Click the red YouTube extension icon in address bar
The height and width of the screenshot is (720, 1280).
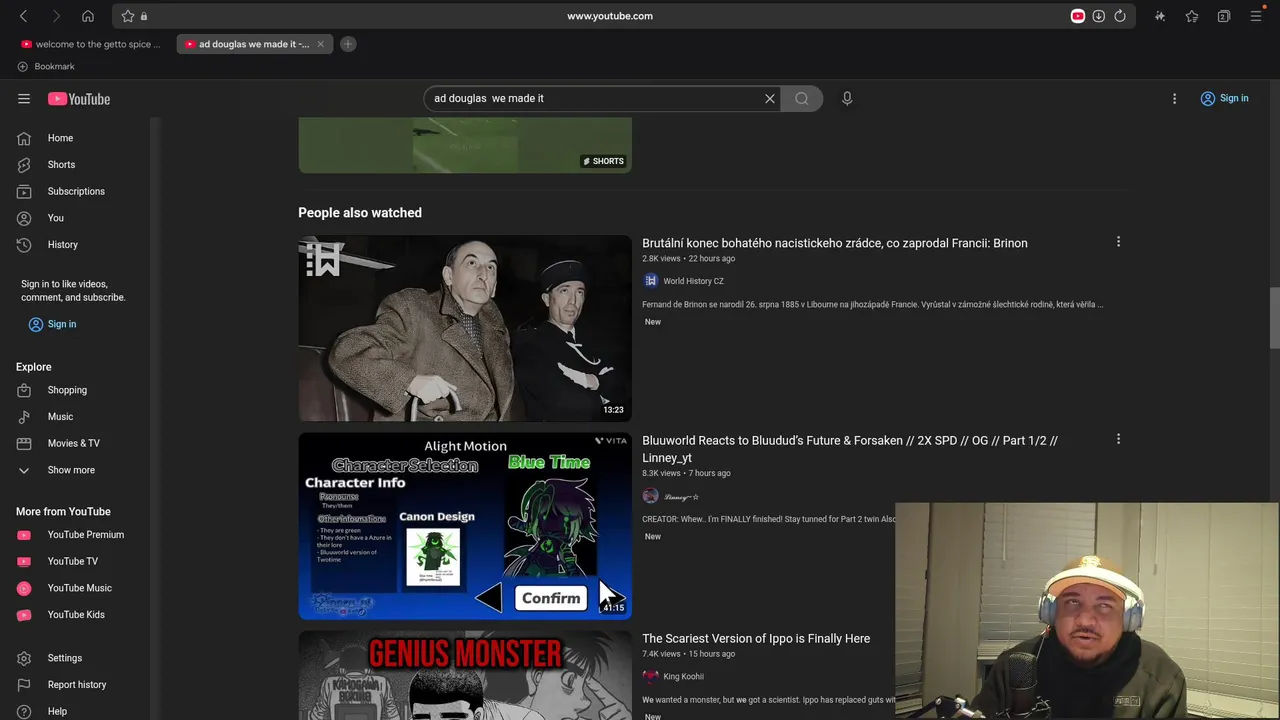pyautogui.click(x=1078, y=16)
